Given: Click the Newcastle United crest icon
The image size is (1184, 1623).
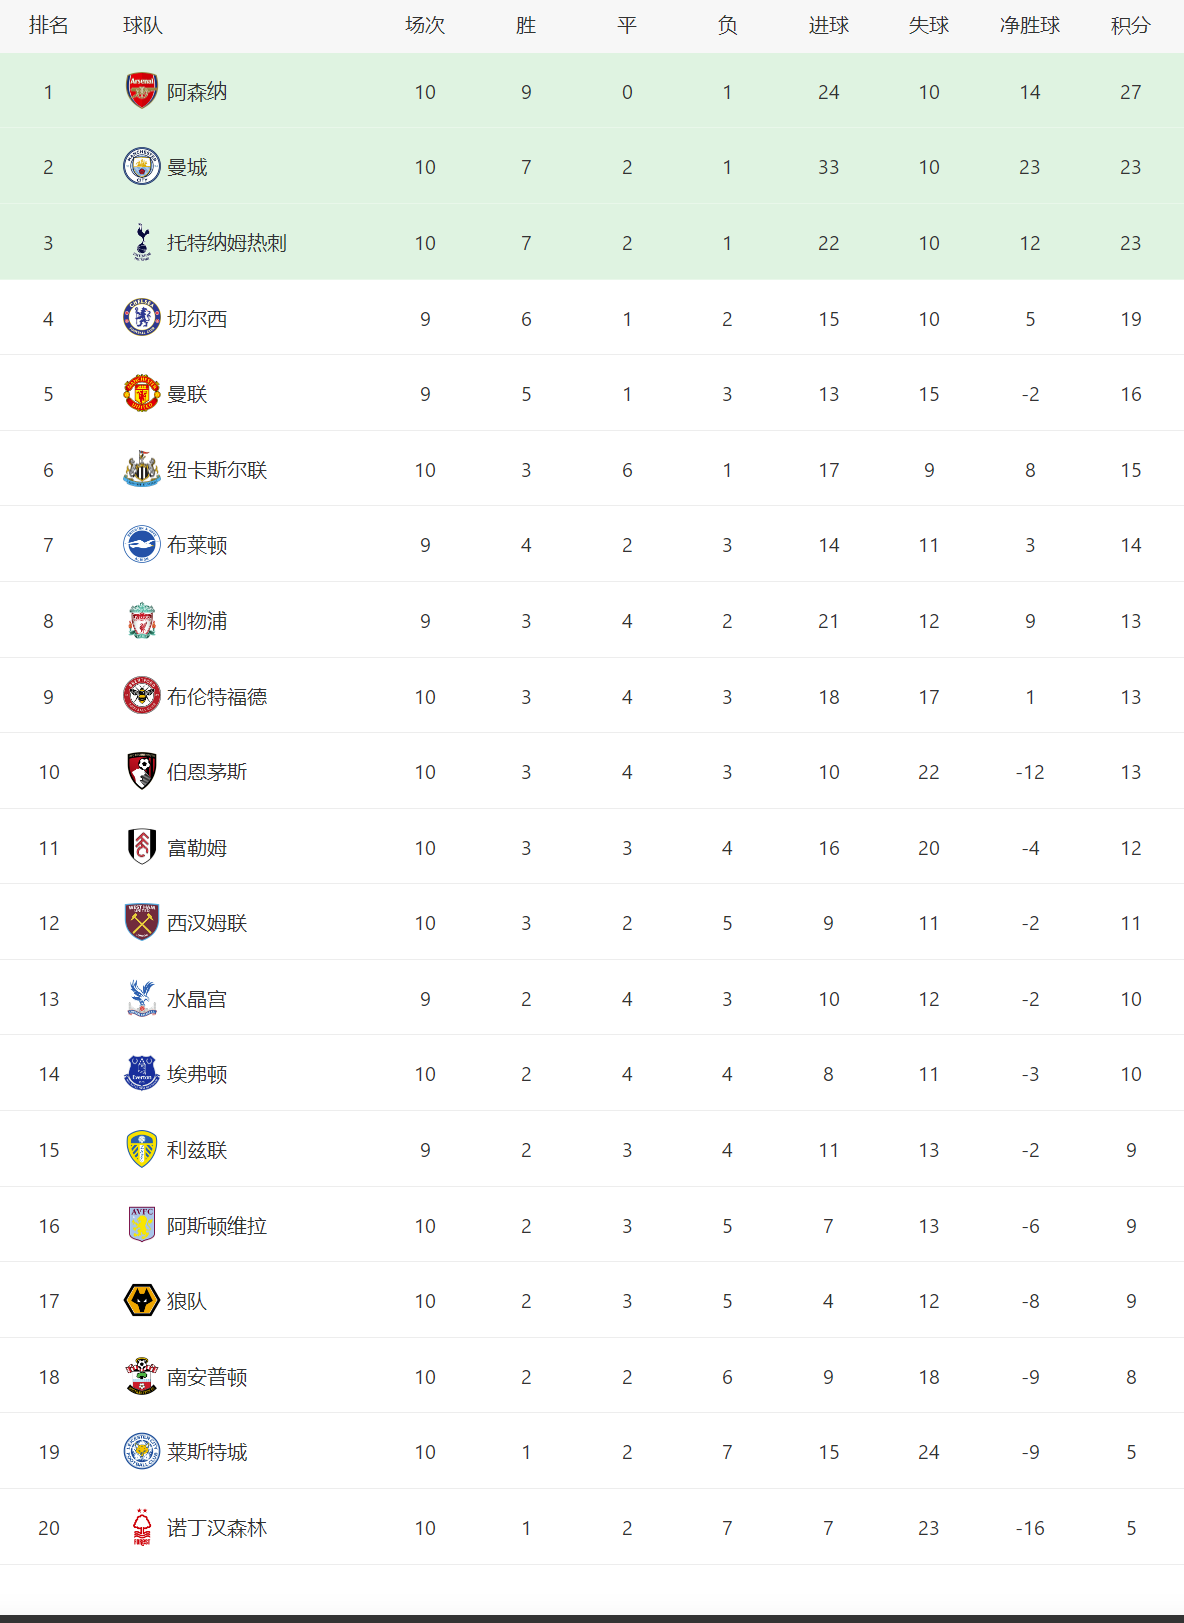Looking at the screenshot, I should pyautogui.click(x=142, y=469).
